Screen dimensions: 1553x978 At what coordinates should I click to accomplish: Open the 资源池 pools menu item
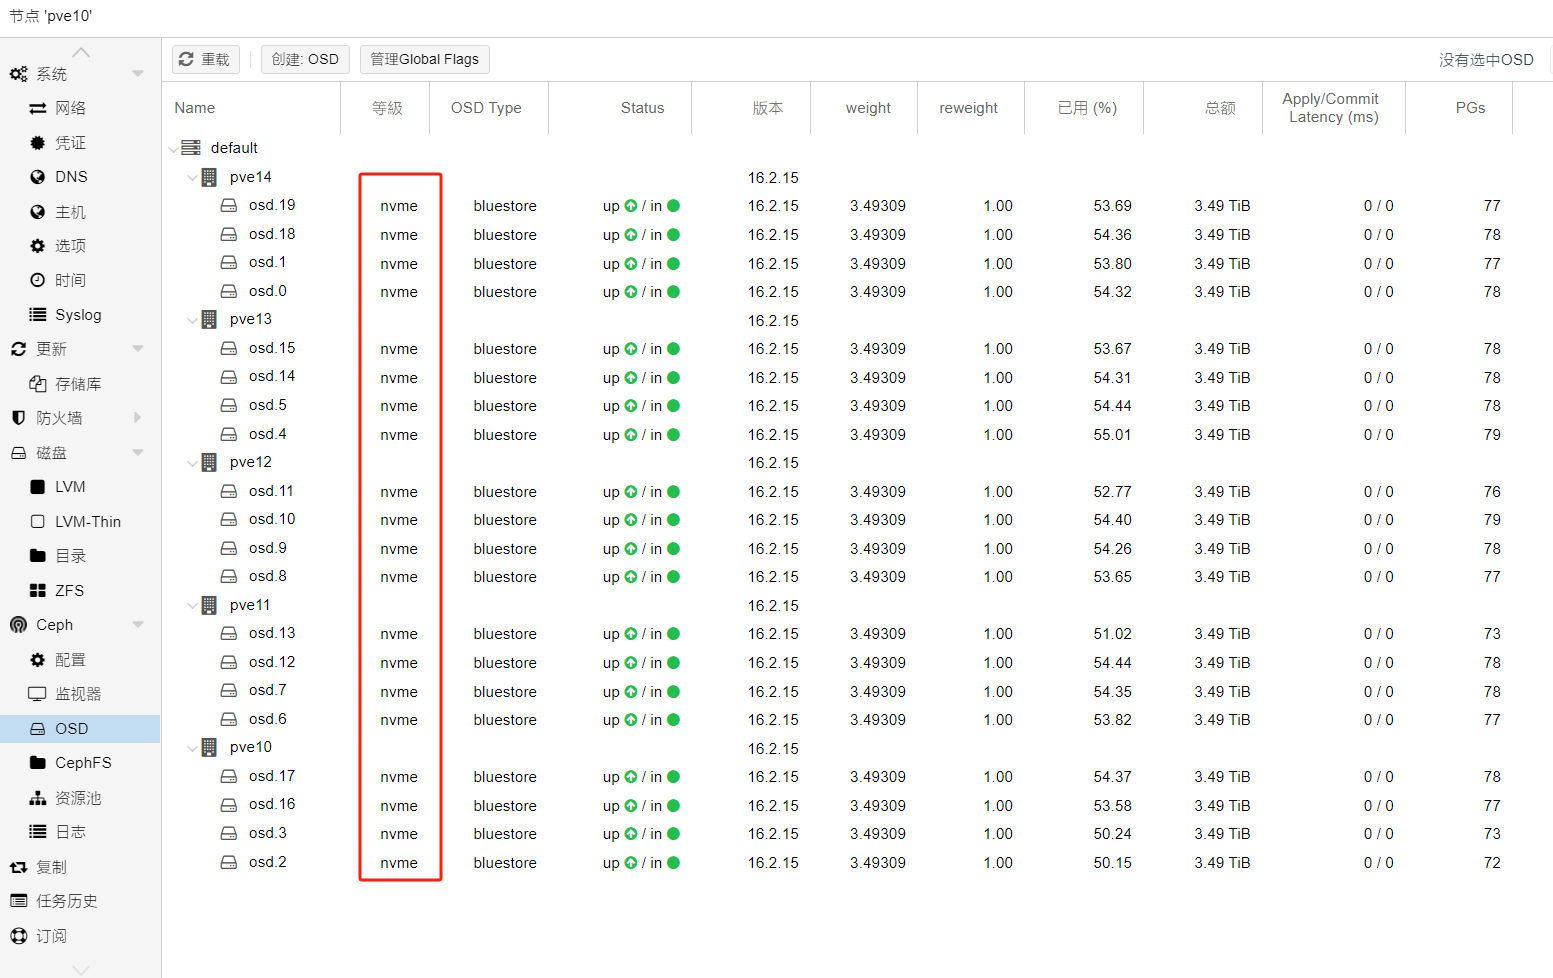(x=80, y=797)
